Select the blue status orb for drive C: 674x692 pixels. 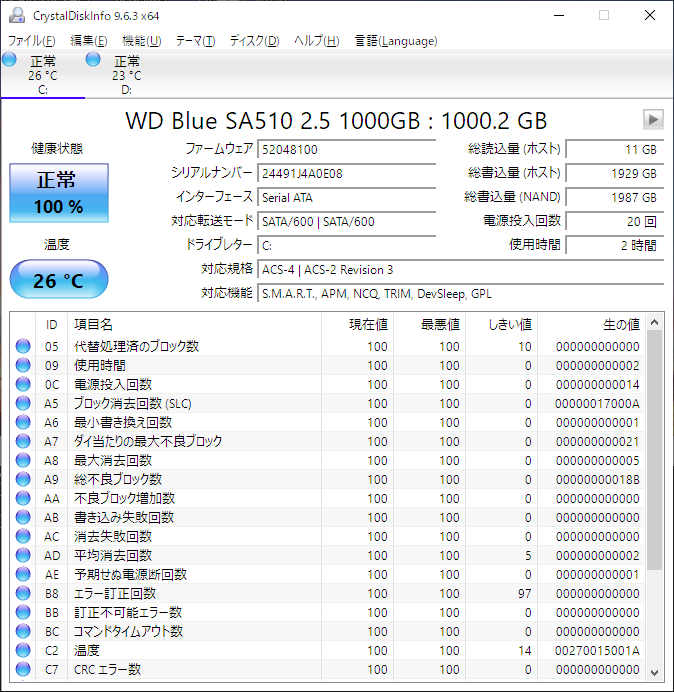click(x=9, y=59)
